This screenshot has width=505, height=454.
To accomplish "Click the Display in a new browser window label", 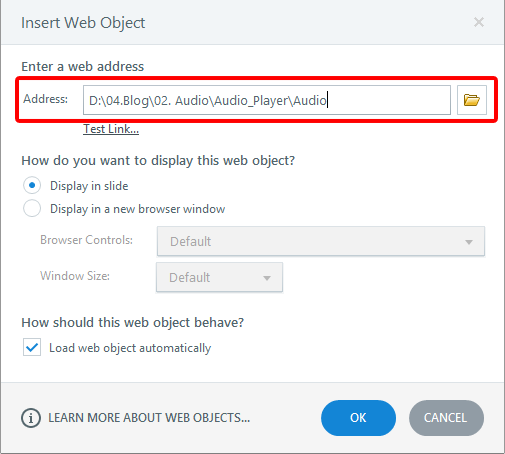I will coord(137,209).
